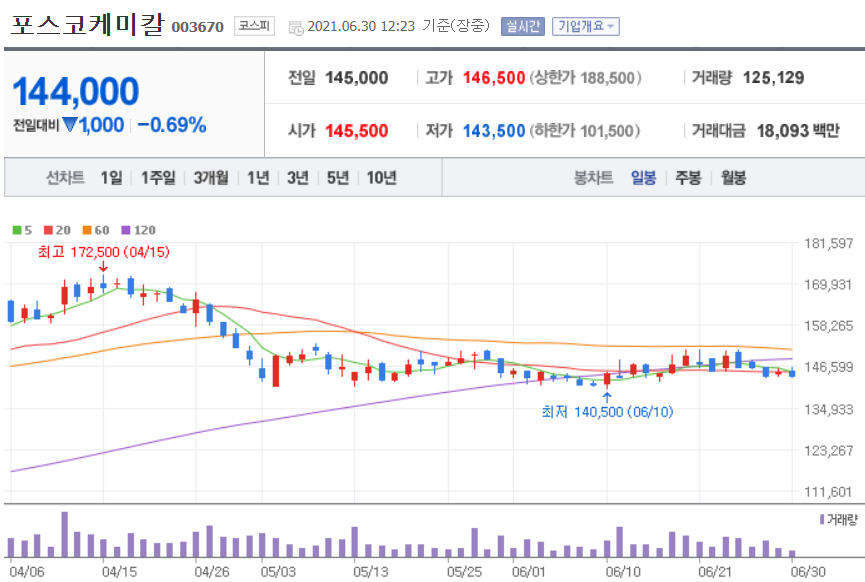The image size is (865, 582).
Task: Click the 06/10 date axis label
Action: coord(623,572)
